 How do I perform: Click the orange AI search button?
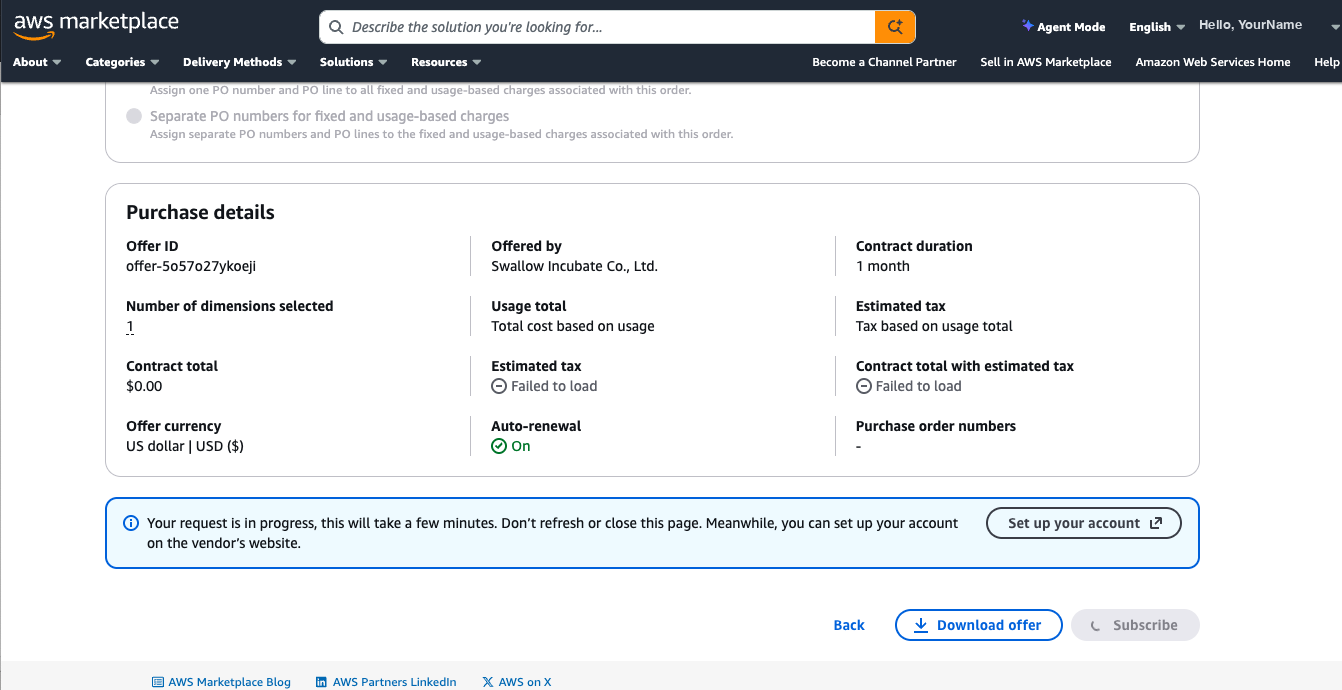(x=895, y=27)
